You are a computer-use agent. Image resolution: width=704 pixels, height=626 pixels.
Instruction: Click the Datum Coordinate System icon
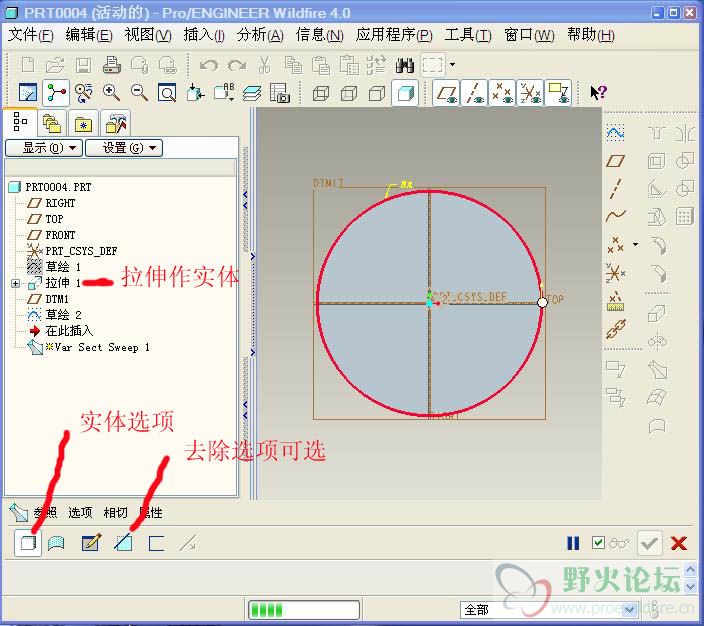615,272
